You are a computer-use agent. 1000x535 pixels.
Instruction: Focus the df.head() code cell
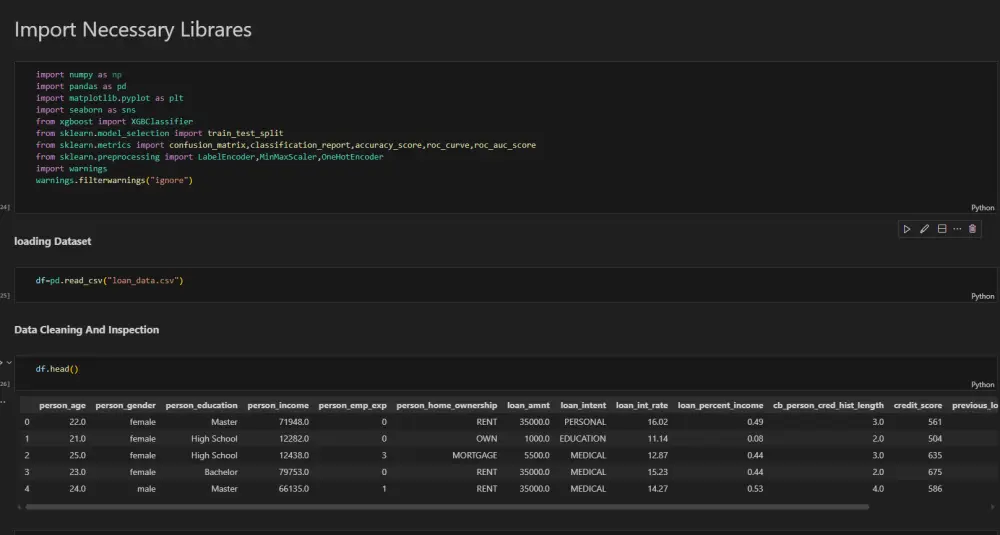click(400, 369)
